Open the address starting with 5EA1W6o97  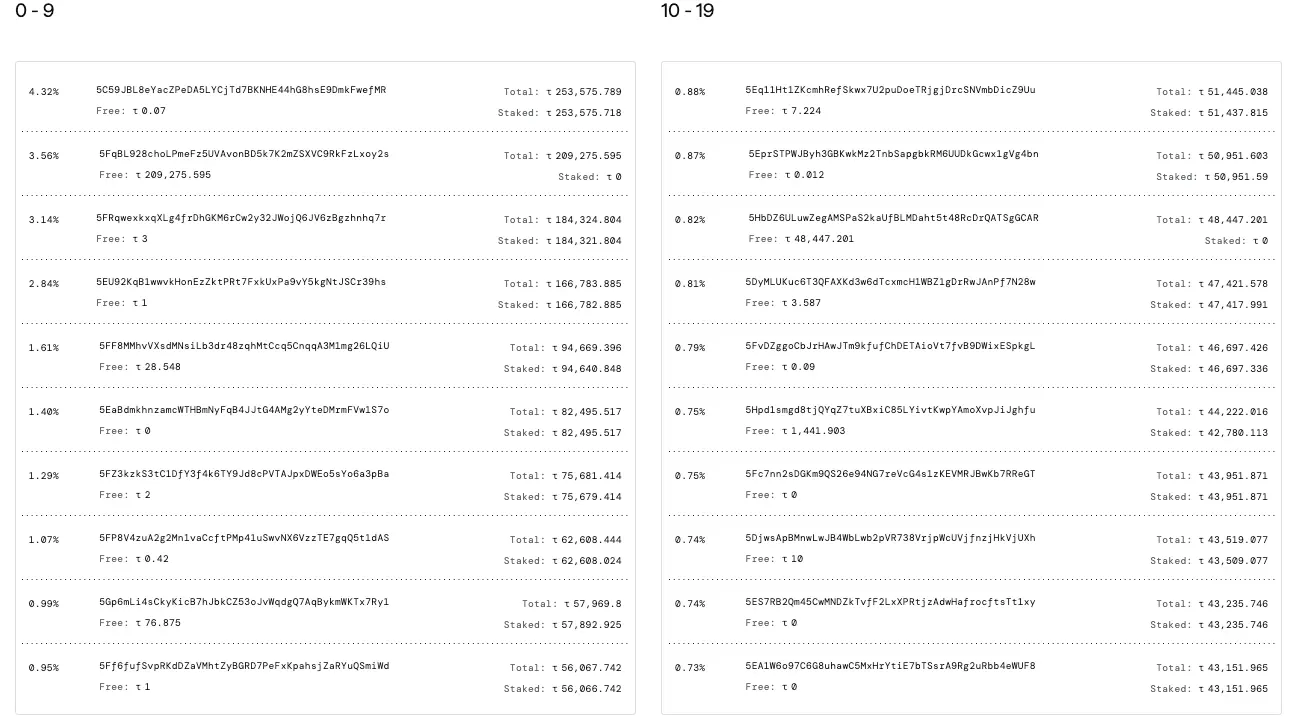click(x=890, y=667)
